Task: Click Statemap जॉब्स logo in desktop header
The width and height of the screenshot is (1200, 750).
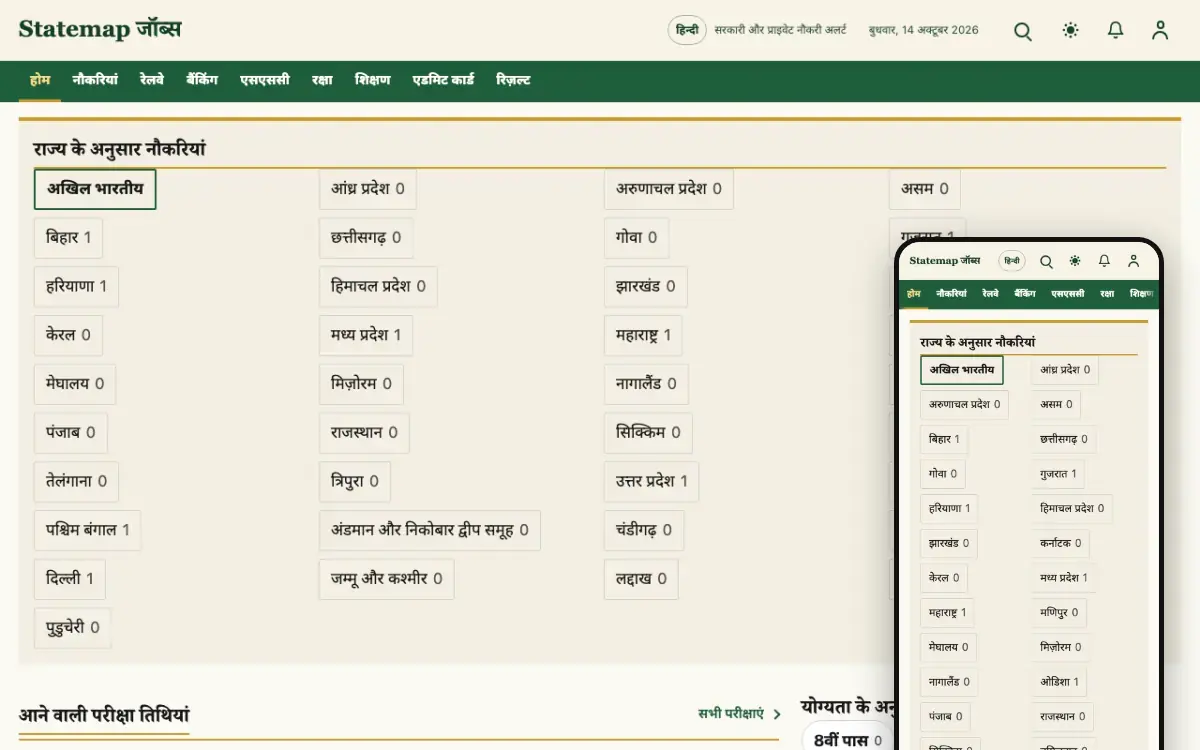Action: click(100, 29)
